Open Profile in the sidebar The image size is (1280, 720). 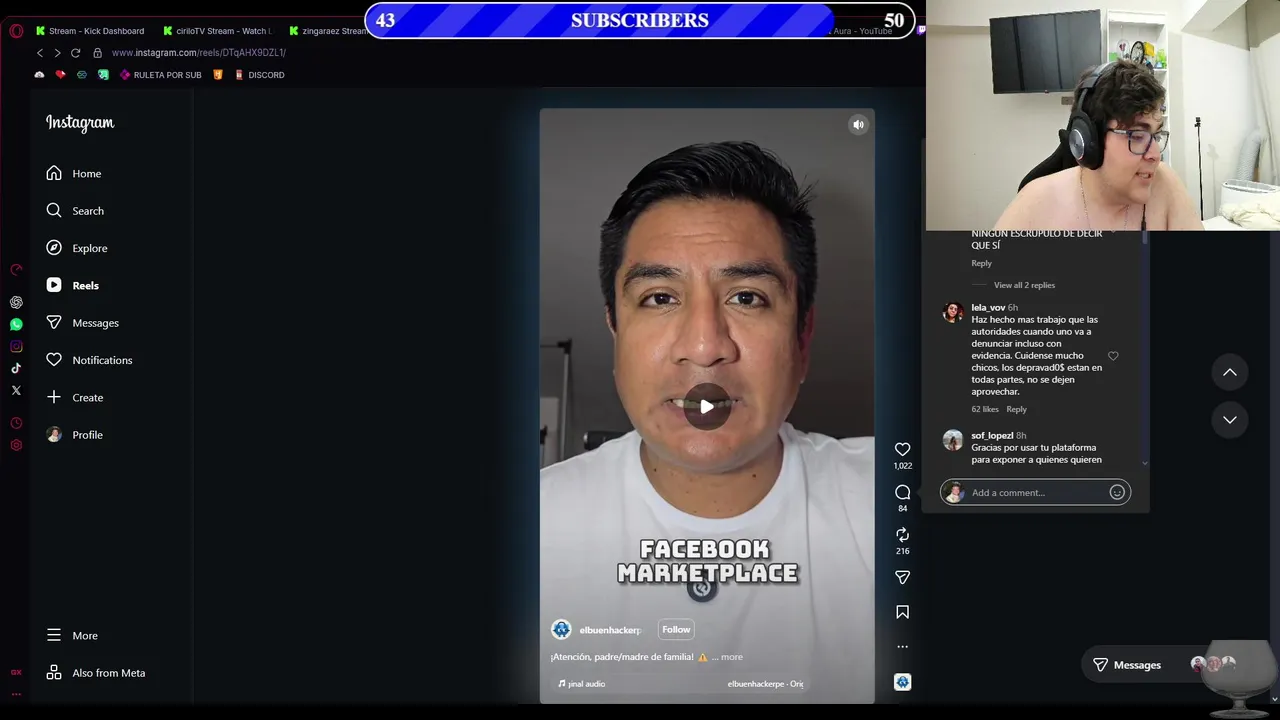click(x=74, y=435)
